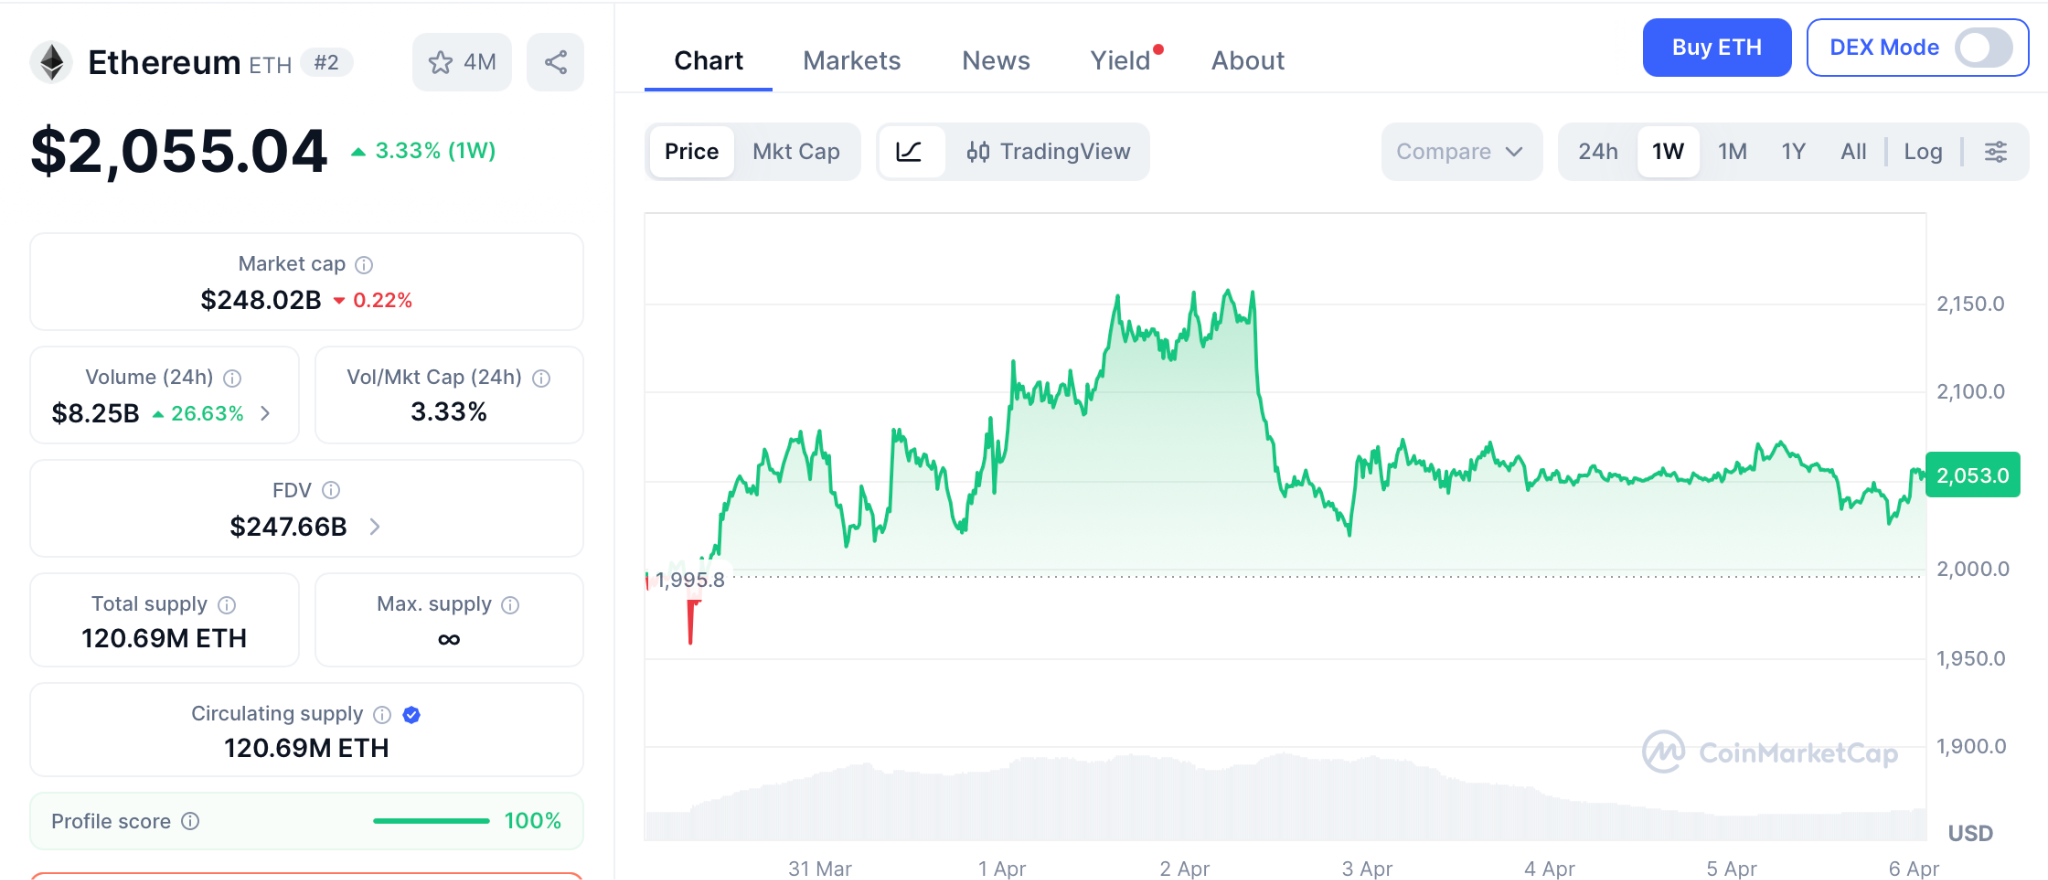2048x880 pixels.
Task: Click Profile score info icon
Action: (x=190, y=821)
